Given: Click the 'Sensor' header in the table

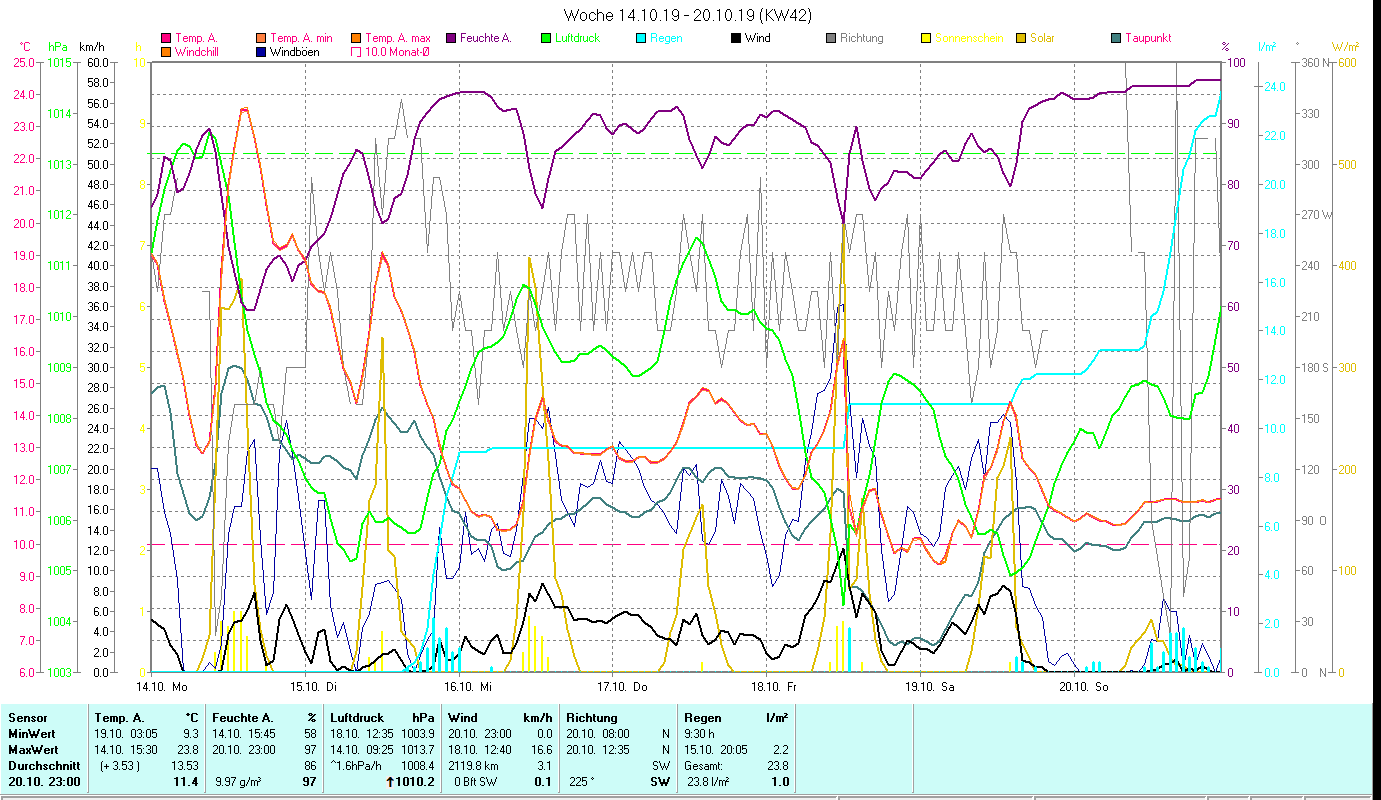Looking at the screenshot, I should (27, 717).
